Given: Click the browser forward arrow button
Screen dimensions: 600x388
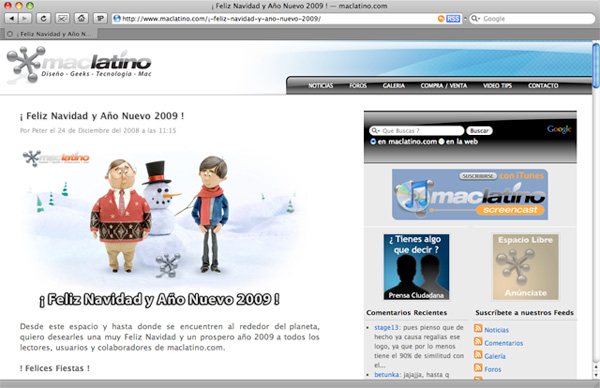Looking at the screenshot, I should click(24, 18).
